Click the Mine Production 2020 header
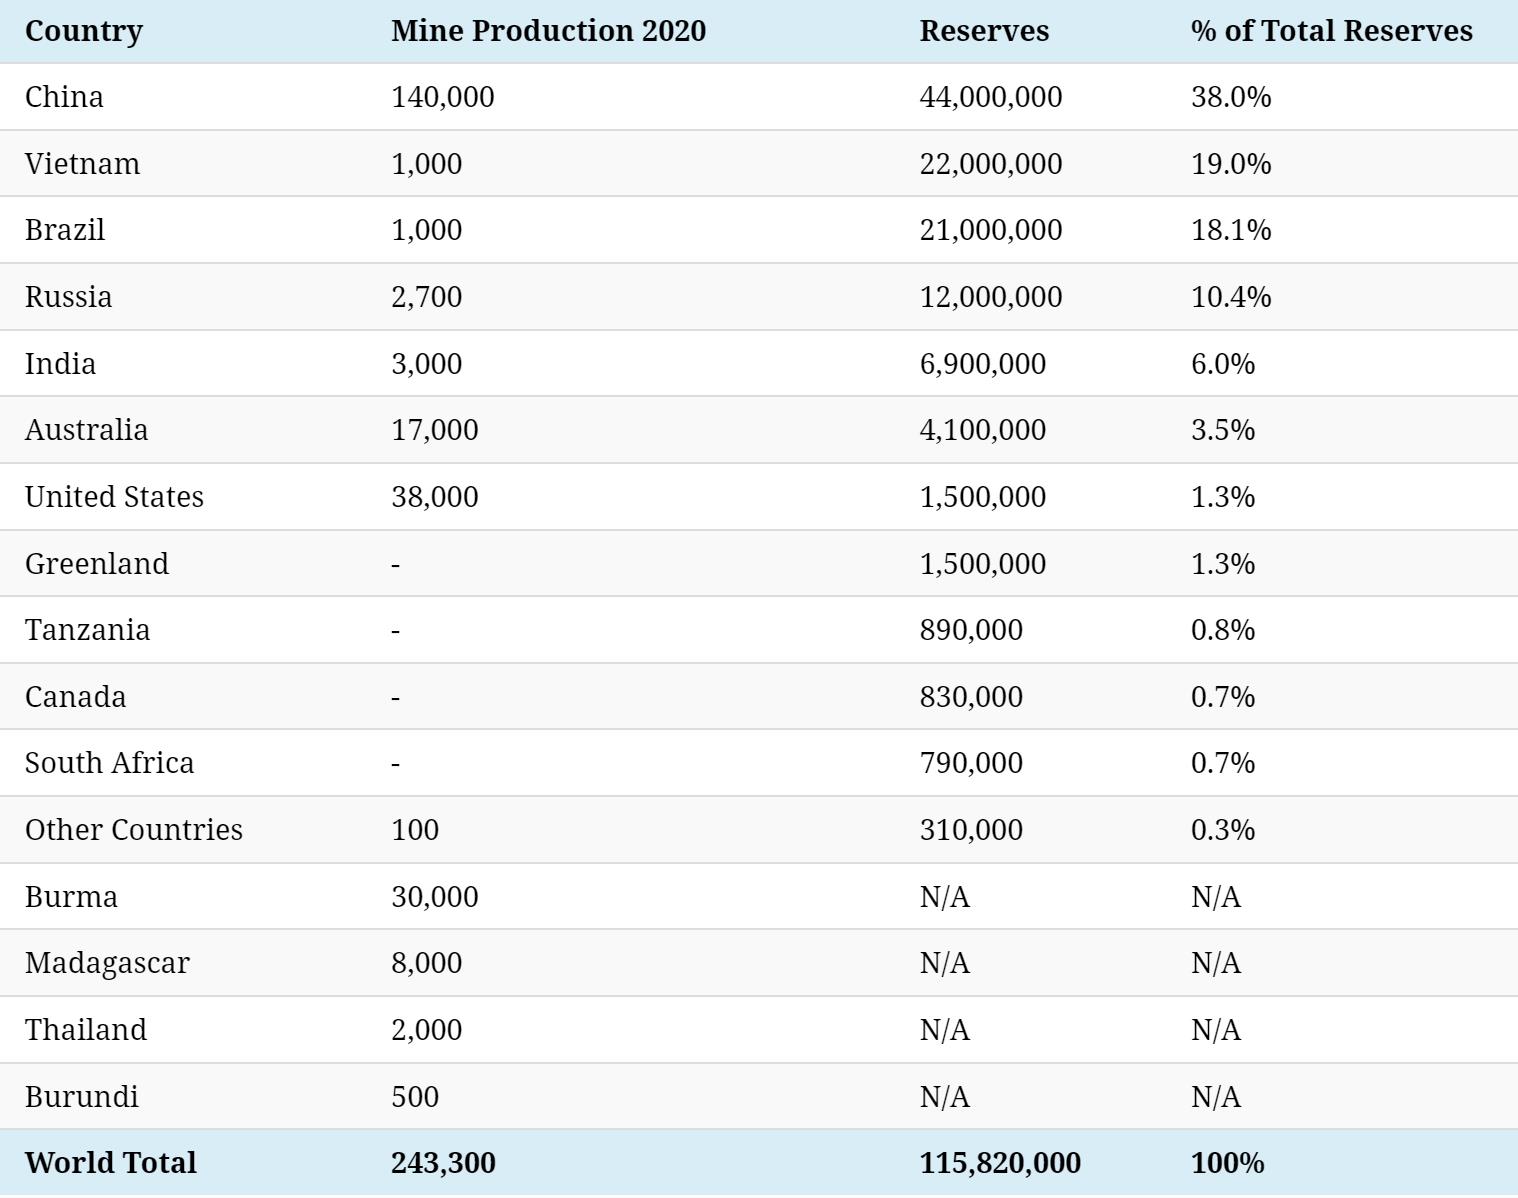Screen dimensions: 1518x1198 (x=548, y=31)
